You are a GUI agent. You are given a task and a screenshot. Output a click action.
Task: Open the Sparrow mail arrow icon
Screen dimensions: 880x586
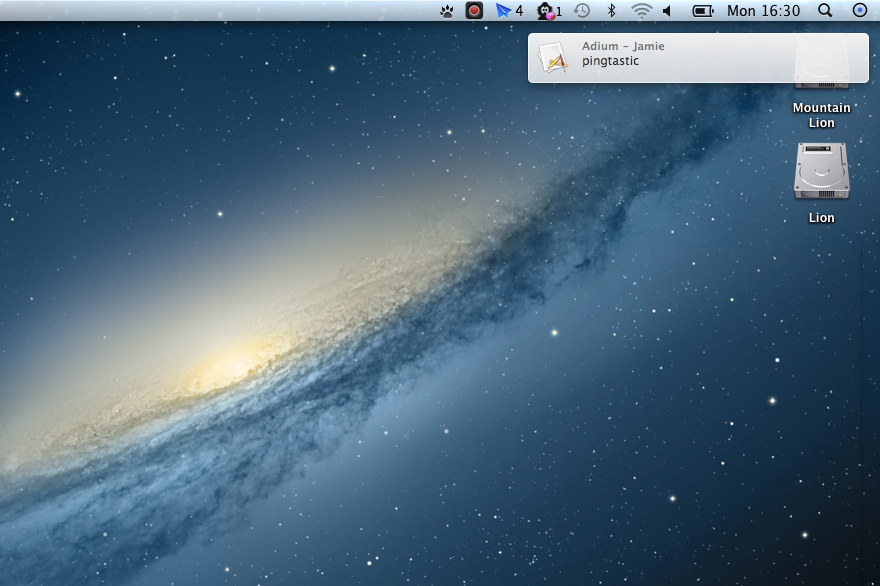click(503, 11)
